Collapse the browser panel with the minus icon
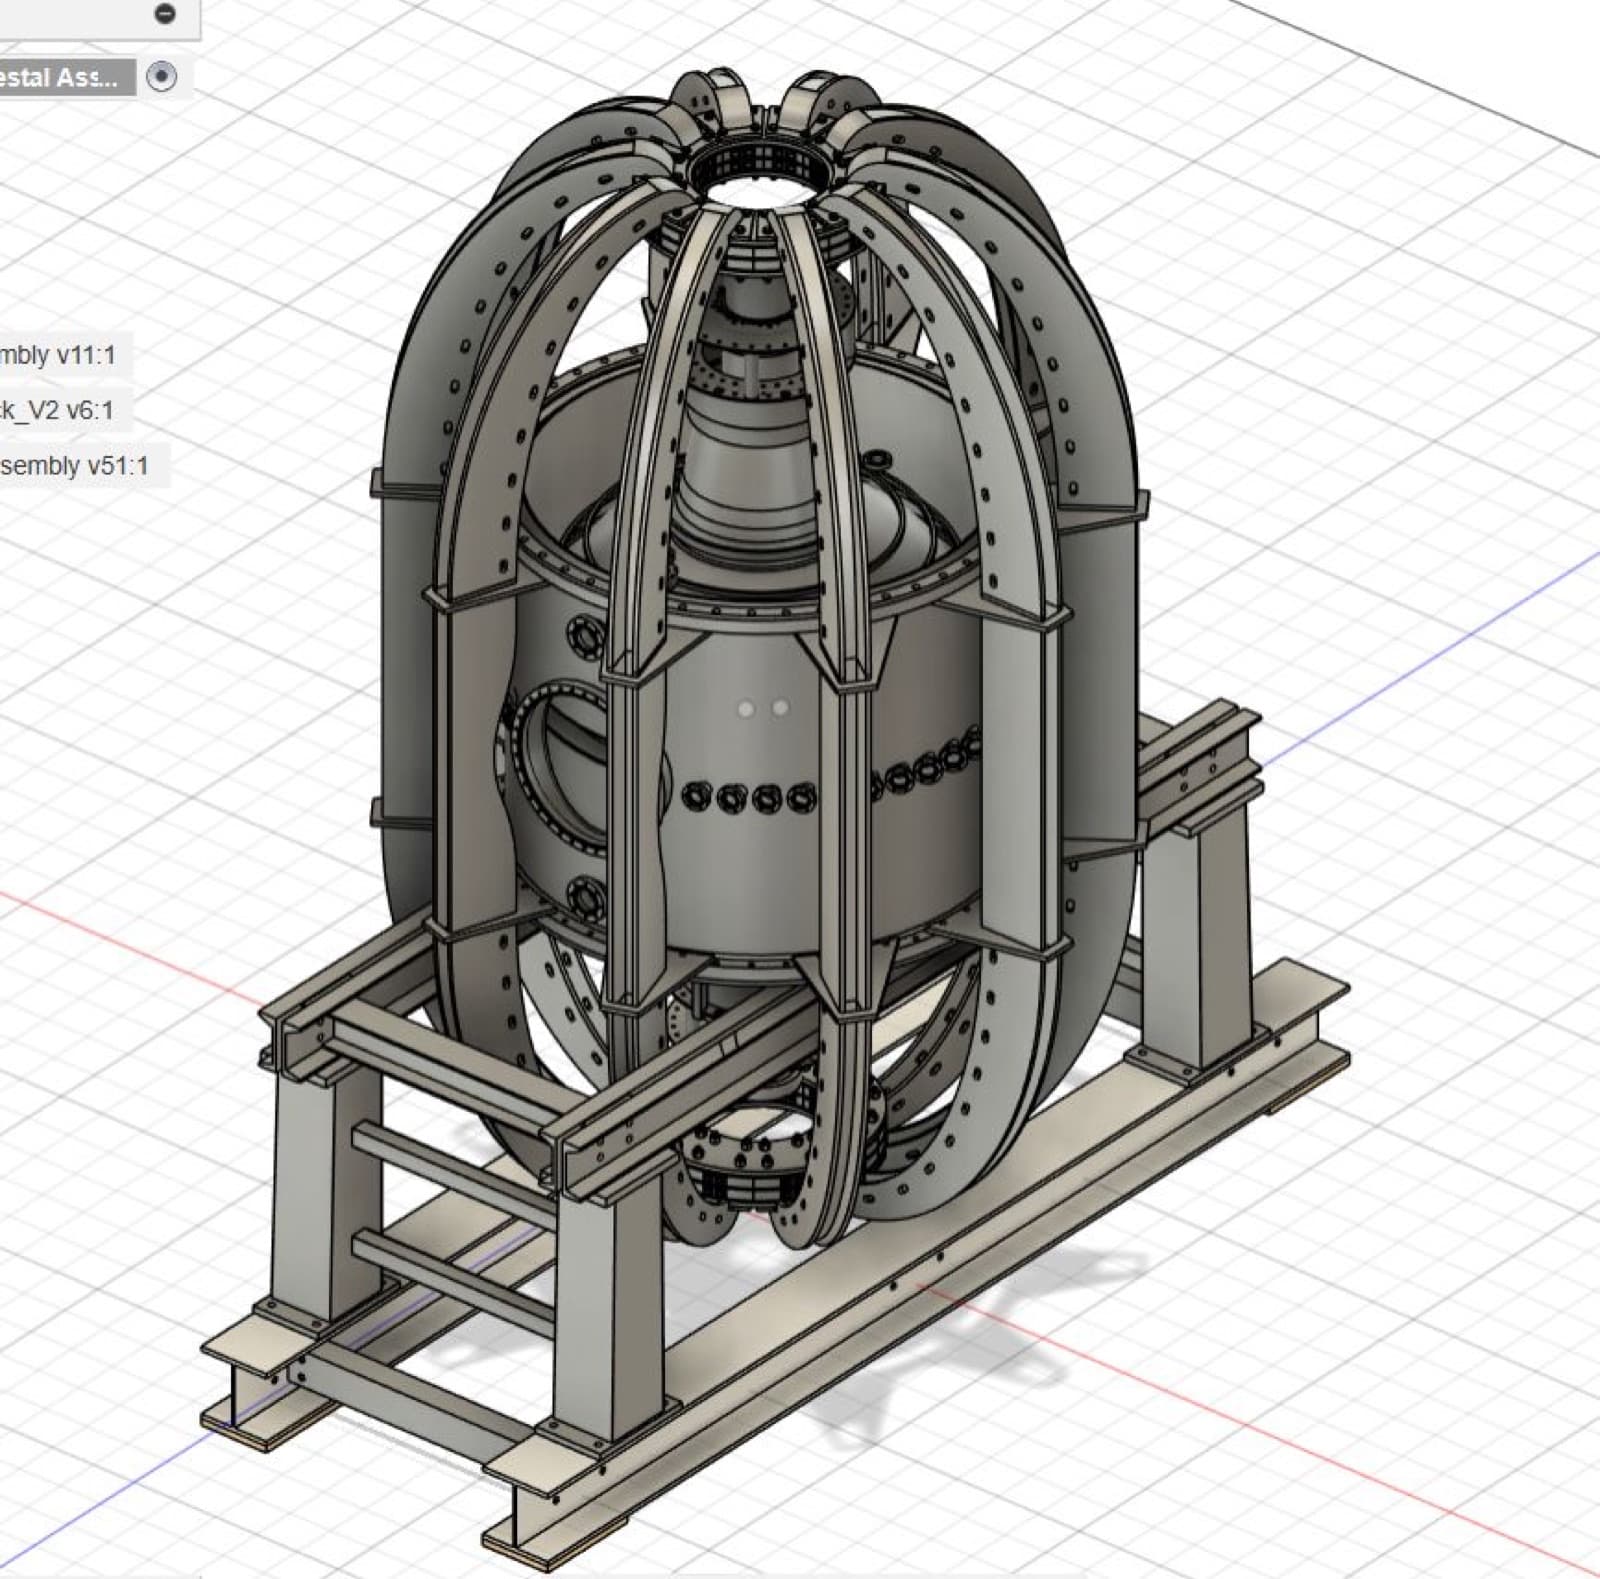This screenshot has width=1600, height=1579. pyautogui.click(x=165, y=13)
